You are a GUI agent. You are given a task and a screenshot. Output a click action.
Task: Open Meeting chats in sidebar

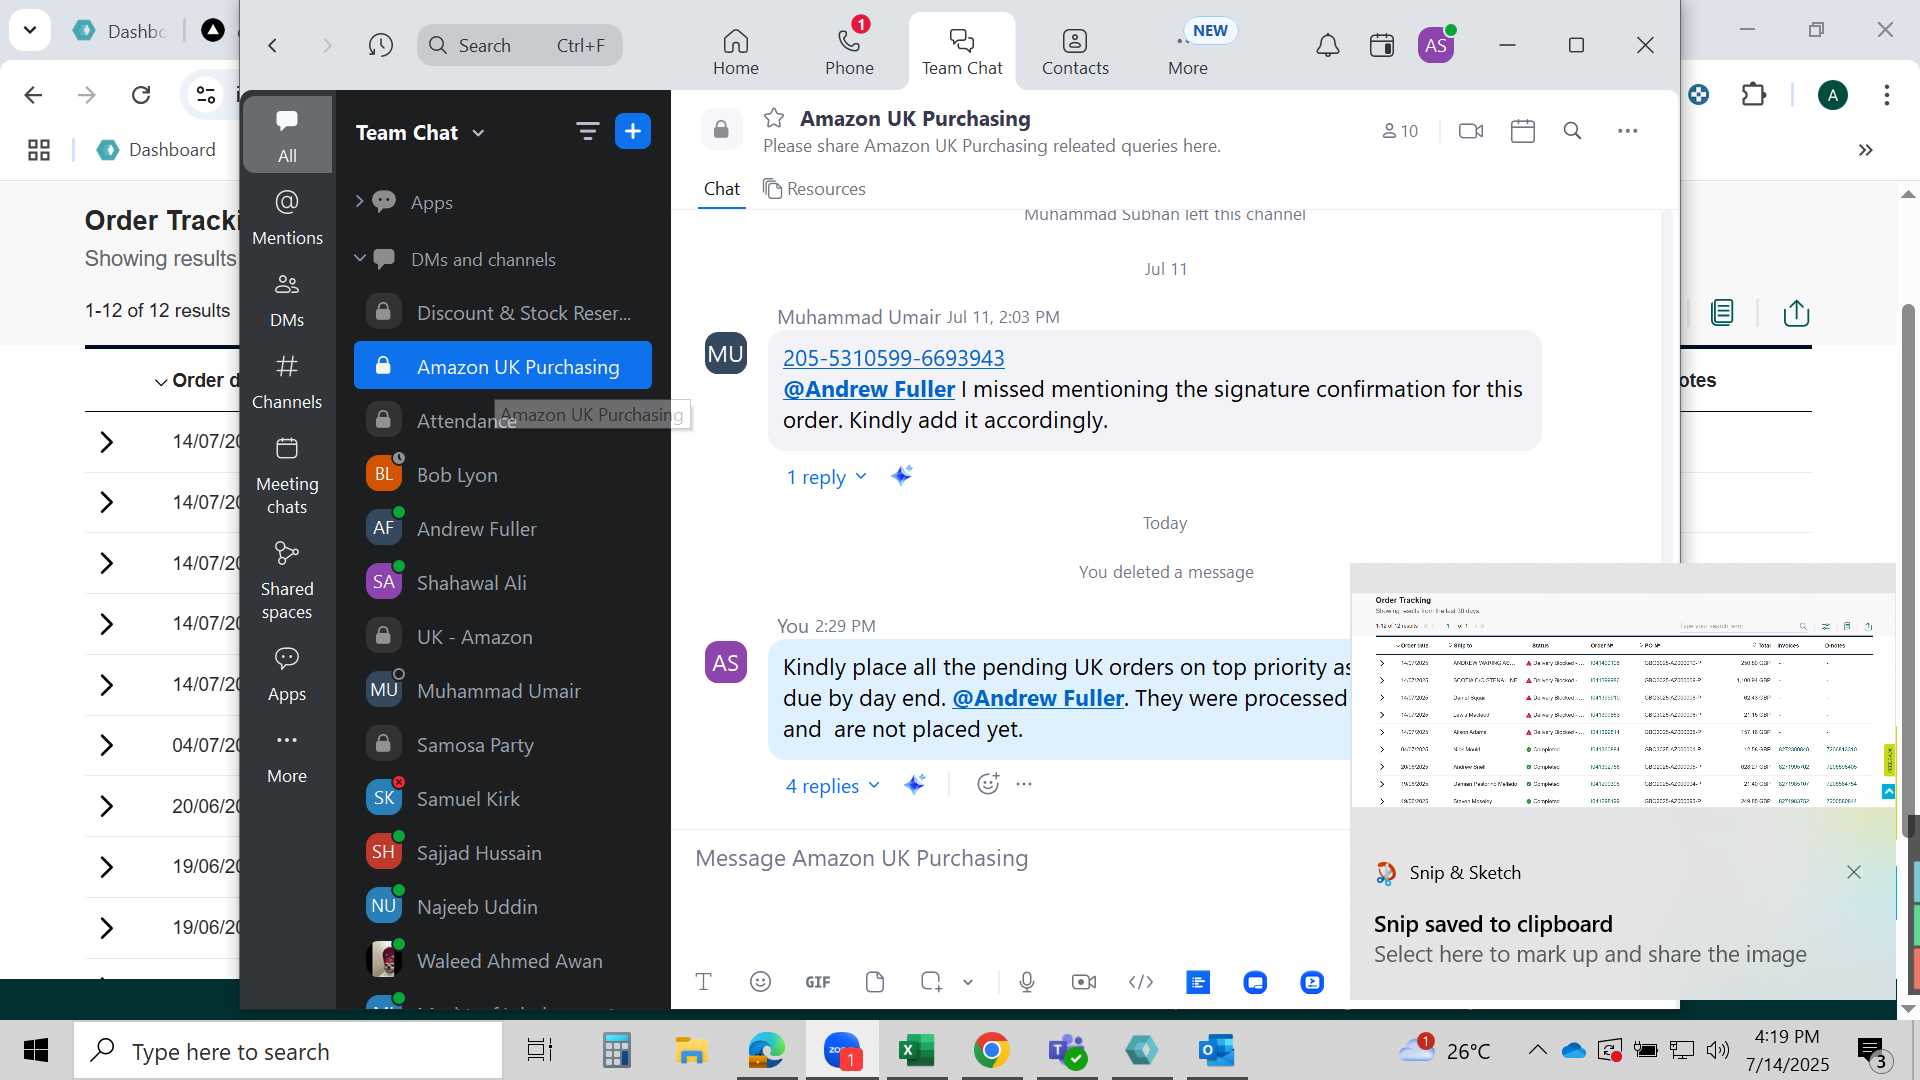click(287, 476)
